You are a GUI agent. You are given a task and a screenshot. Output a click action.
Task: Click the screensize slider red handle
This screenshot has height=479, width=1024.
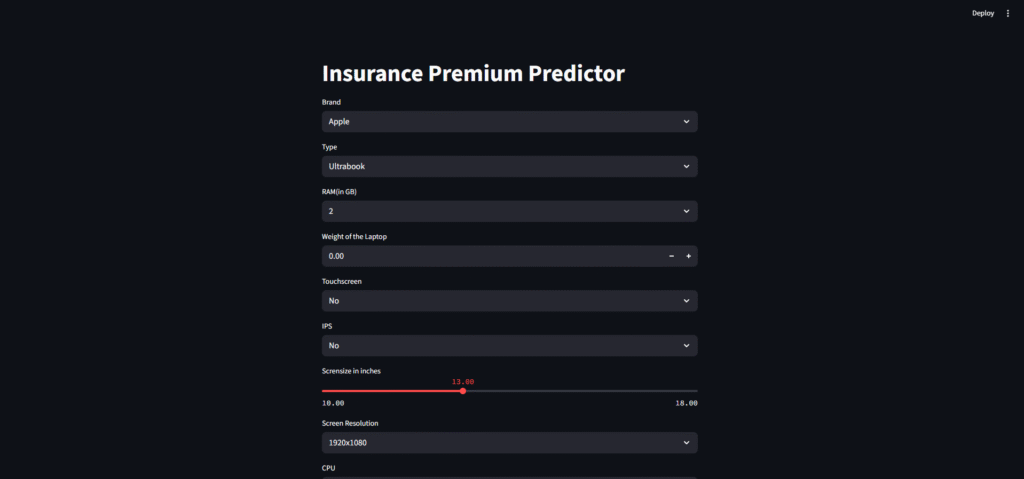tap(463, 391)
